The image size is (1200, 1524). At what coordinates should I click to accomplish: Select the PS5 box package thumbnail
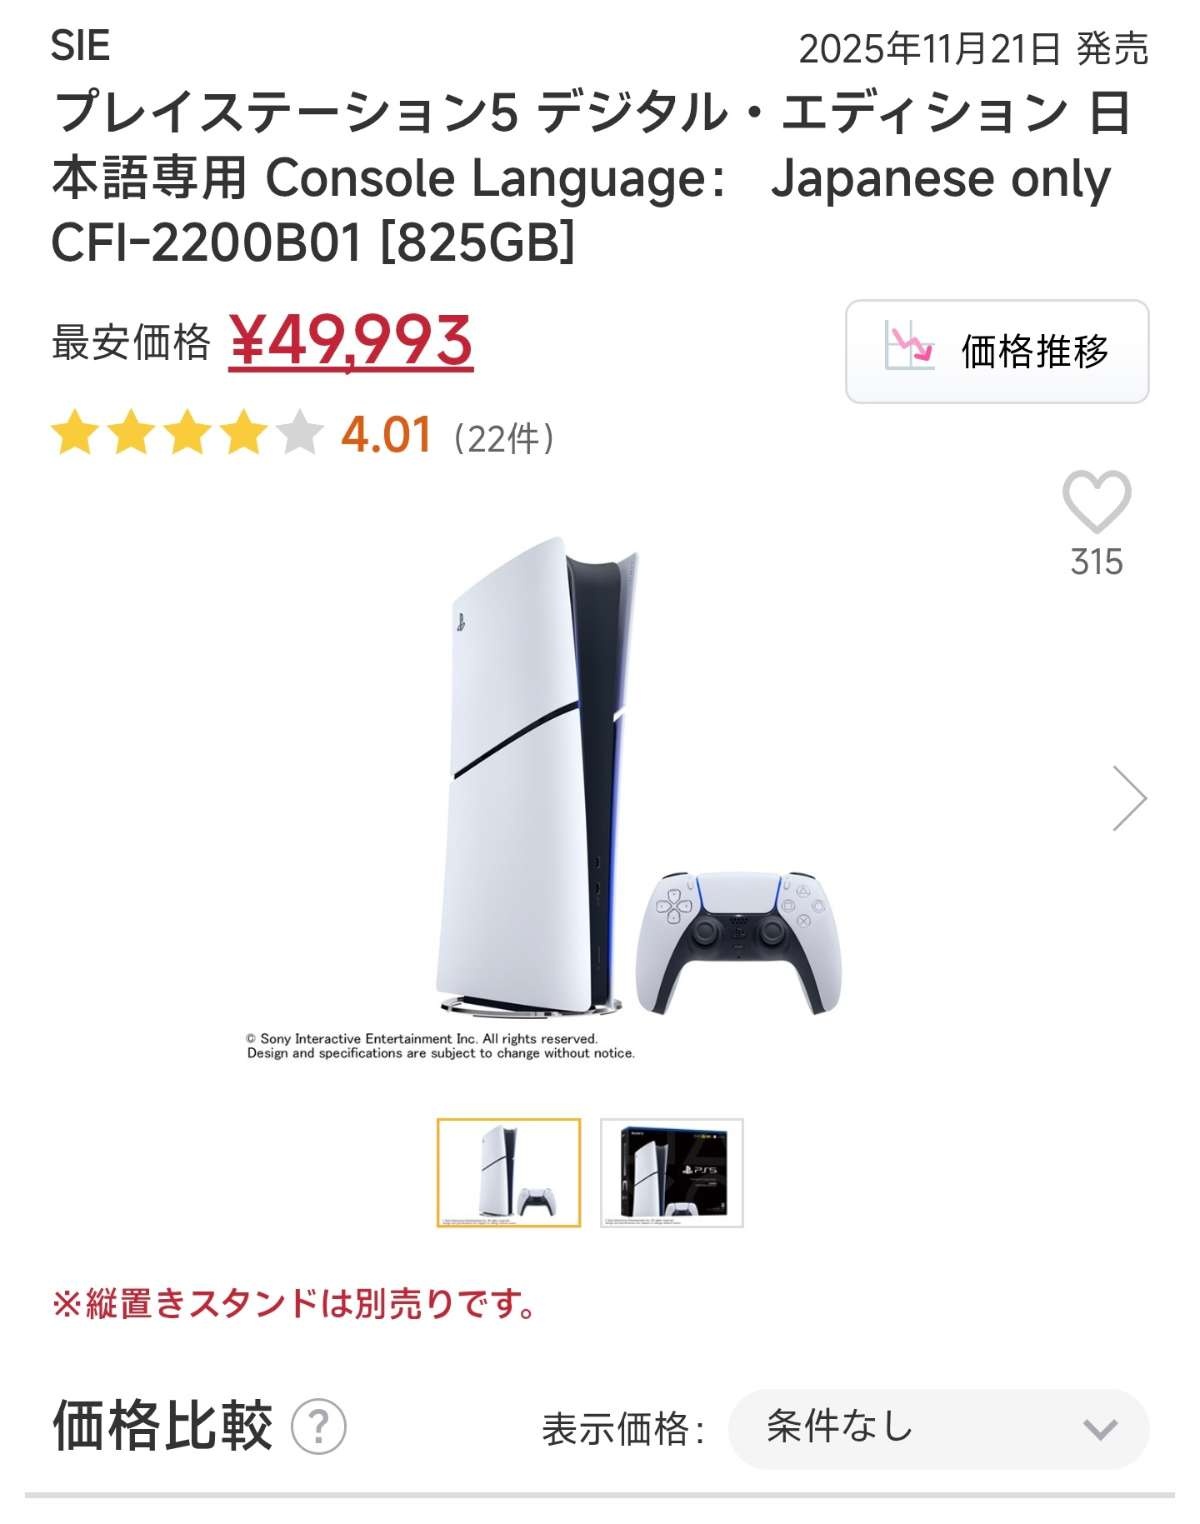click(672, 1173)
